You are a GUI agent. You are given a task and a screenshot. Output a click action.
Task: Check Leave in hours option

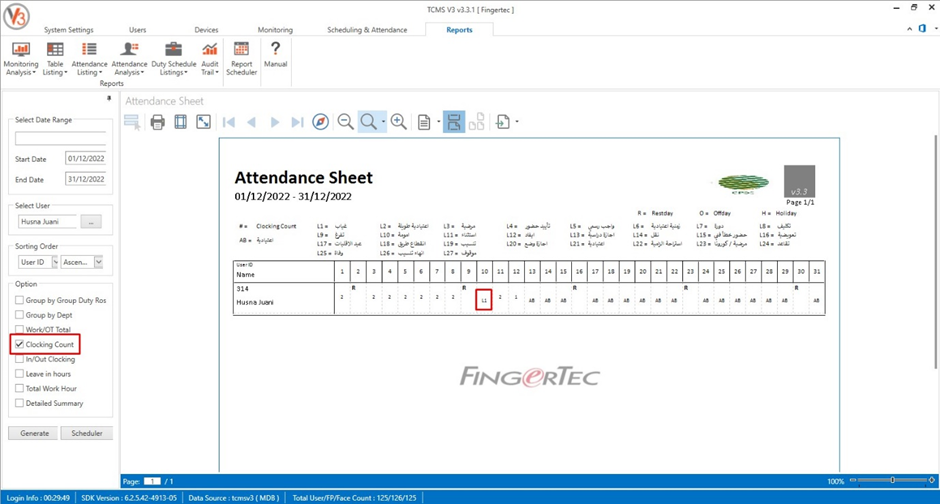(20, 373)
